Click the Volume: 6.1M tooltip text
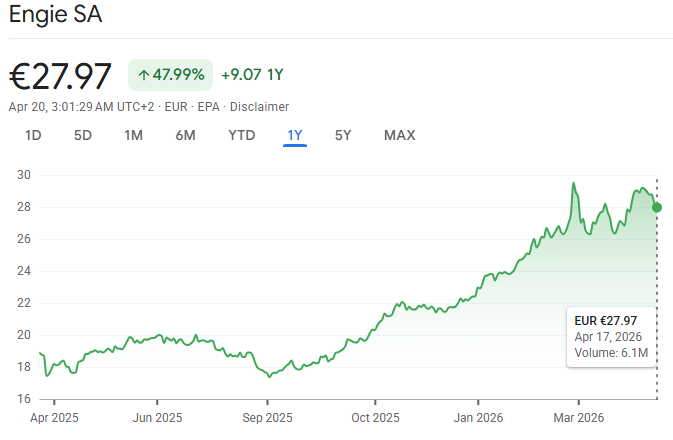This screenshot has width=673, height=440. [x=611, y=353]
